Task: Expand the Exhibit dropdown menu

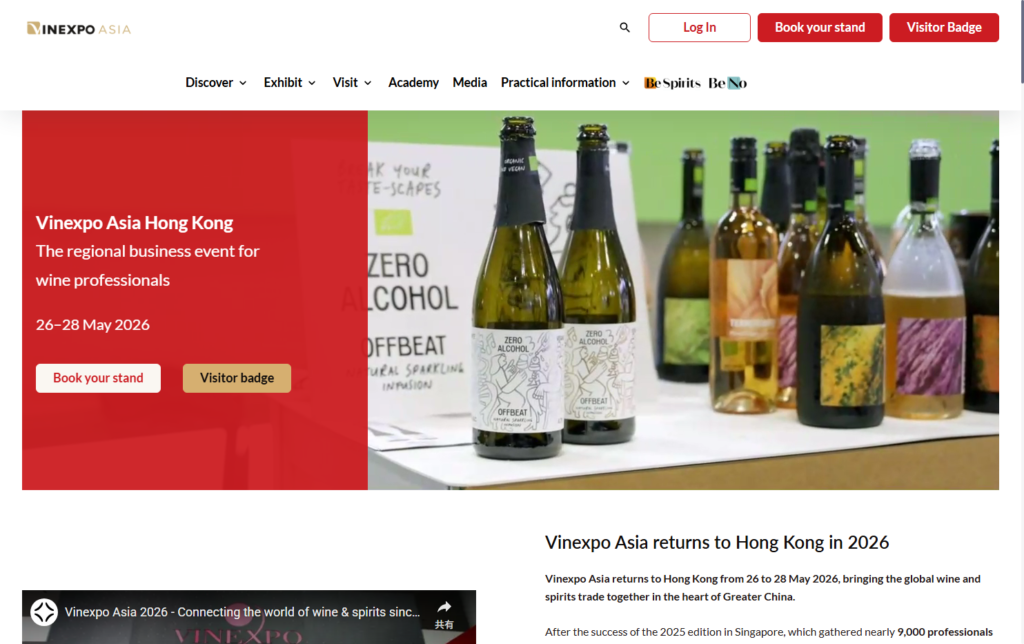Action: coord(289,83)
